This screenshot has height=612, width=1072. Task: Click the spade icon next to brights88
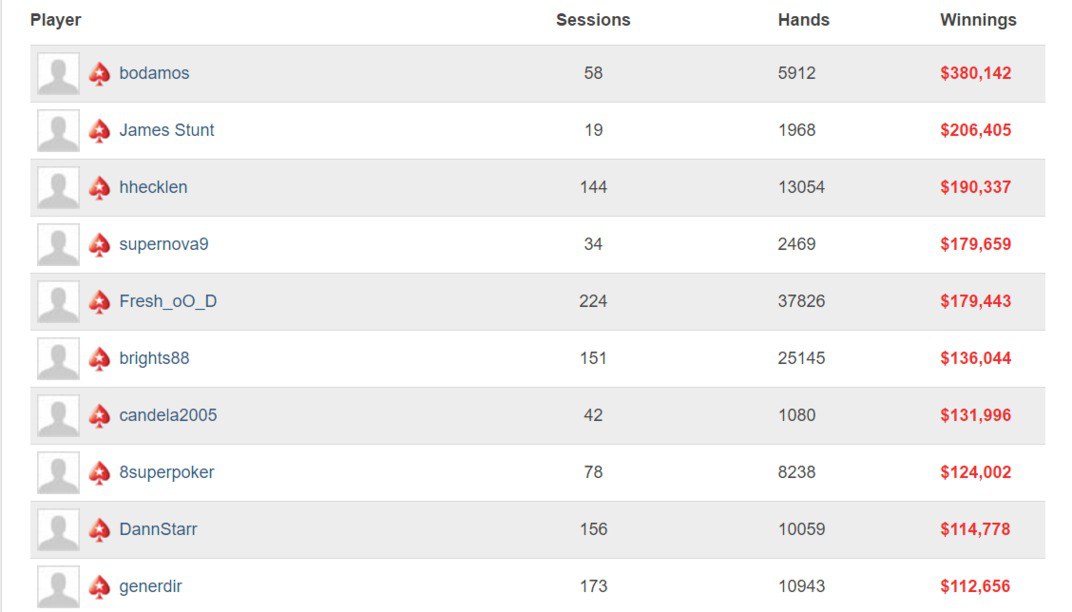tap(99, 359)
